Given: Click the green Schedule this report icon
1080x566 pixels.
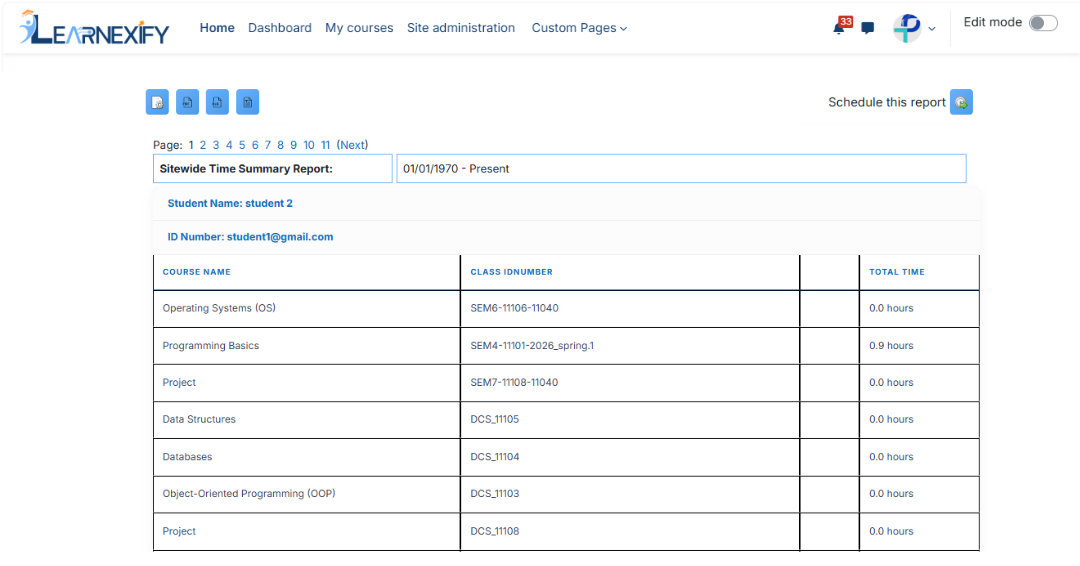Looking at the screenshot, I should point(961,102).
